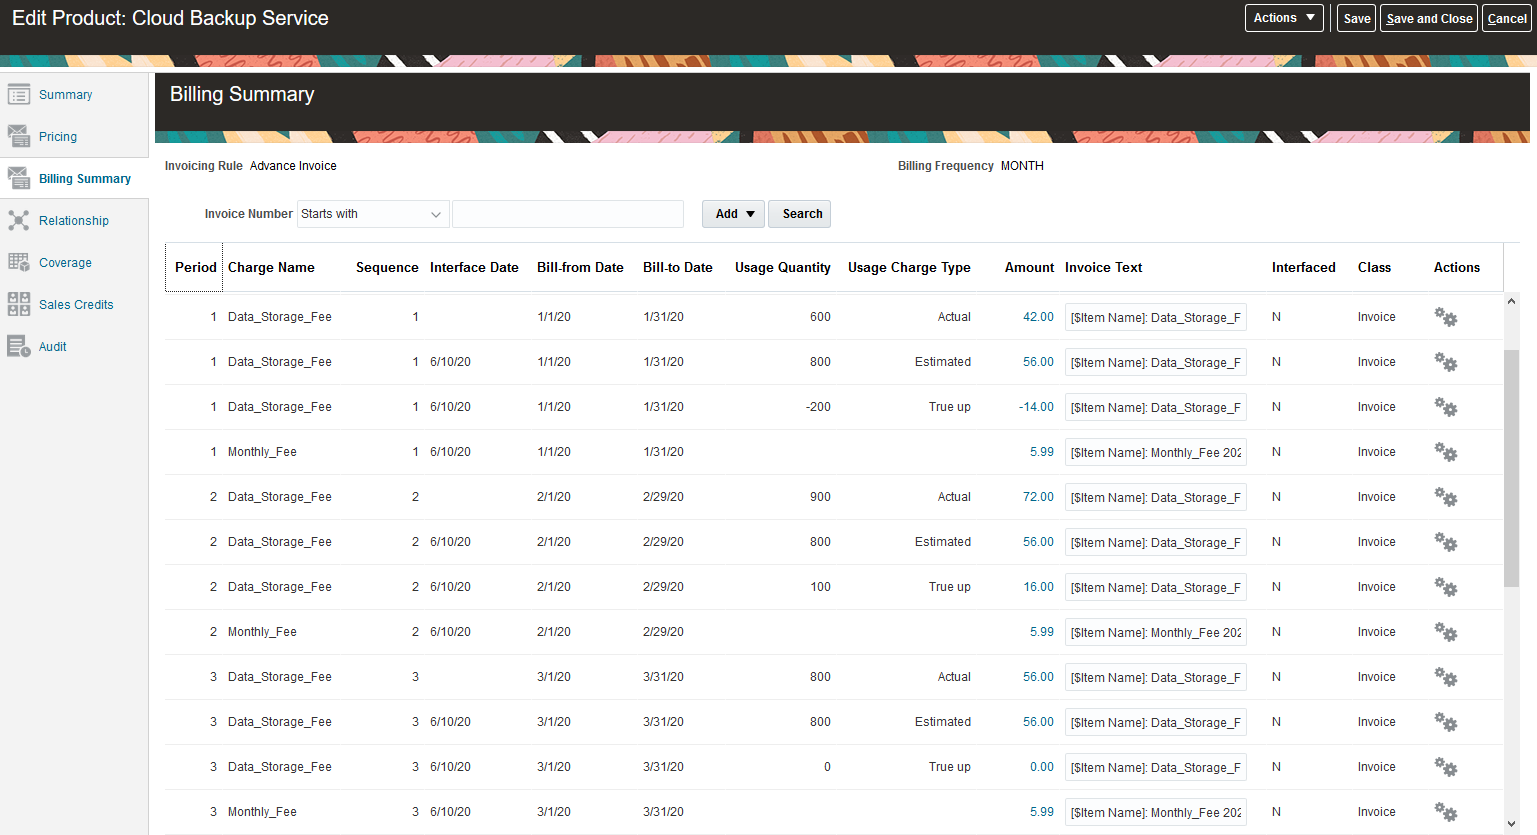Open the Add dropdown button
Screen dimensions: 1537x835
pyautogui.click(x=734, y=214)
